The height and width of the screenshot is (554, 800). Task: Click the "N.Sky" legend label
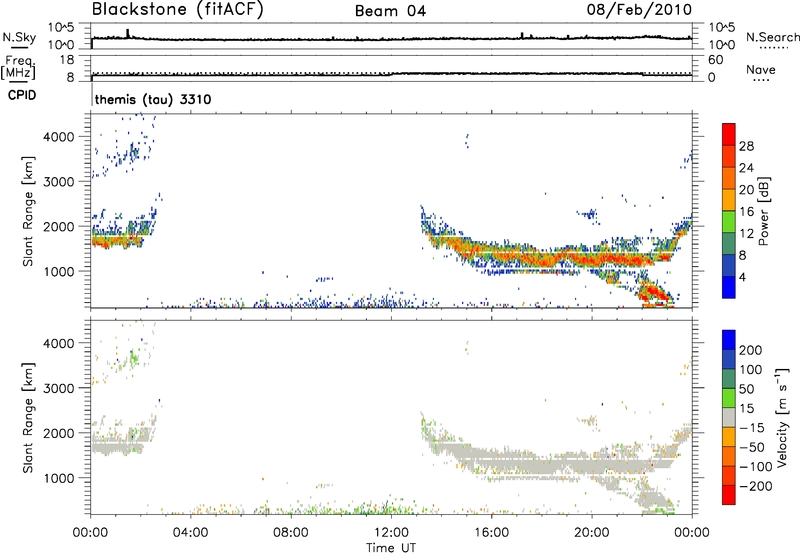coord(19,38)
